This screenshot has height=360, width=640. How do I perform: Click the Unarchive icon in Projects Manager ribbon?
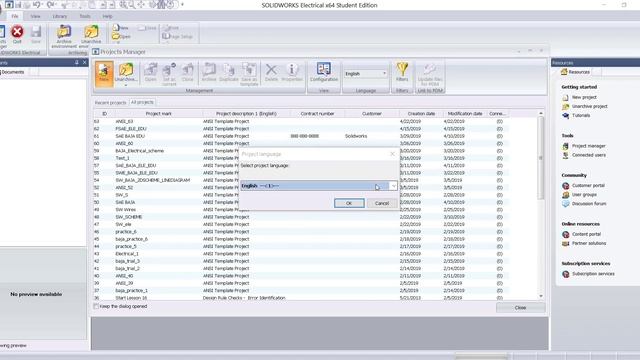[x=126, y=71]
